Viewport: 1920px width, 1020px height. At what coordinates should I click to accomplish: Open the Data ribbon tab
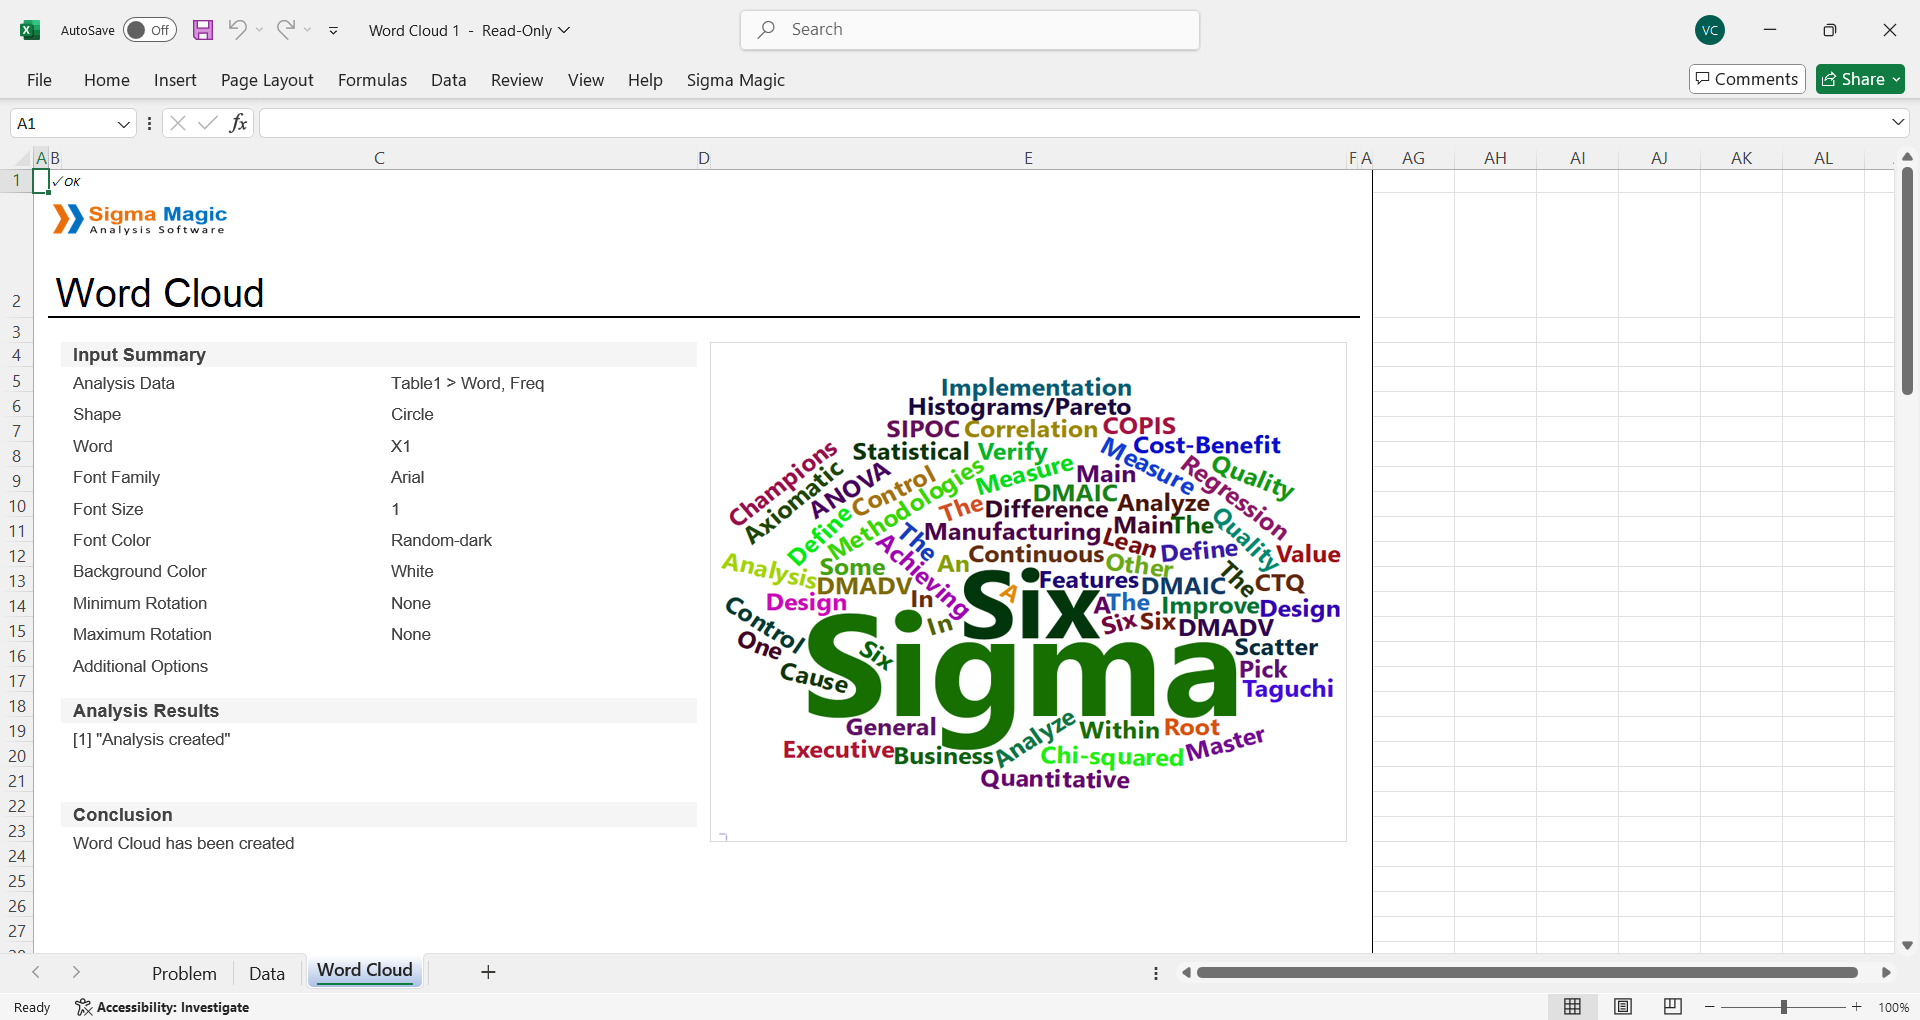[x=449, y=80]
